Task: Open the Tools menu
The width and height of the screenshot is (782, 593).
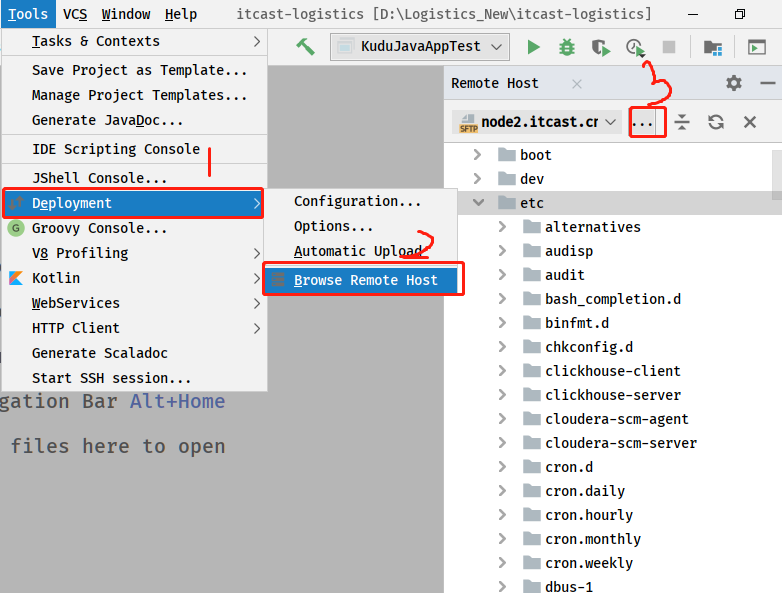Action: (x=28, y=14)
